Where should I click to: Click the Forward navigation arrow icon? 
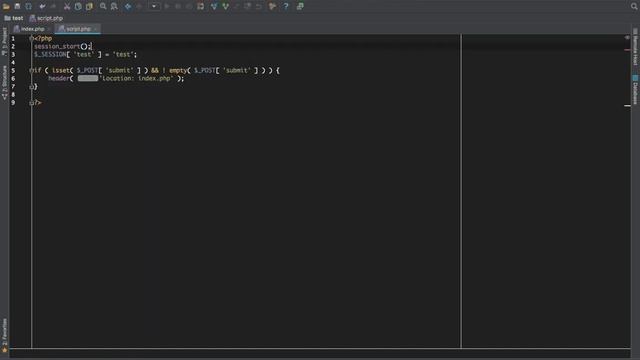pyautogui.click(x=139, y=6)
